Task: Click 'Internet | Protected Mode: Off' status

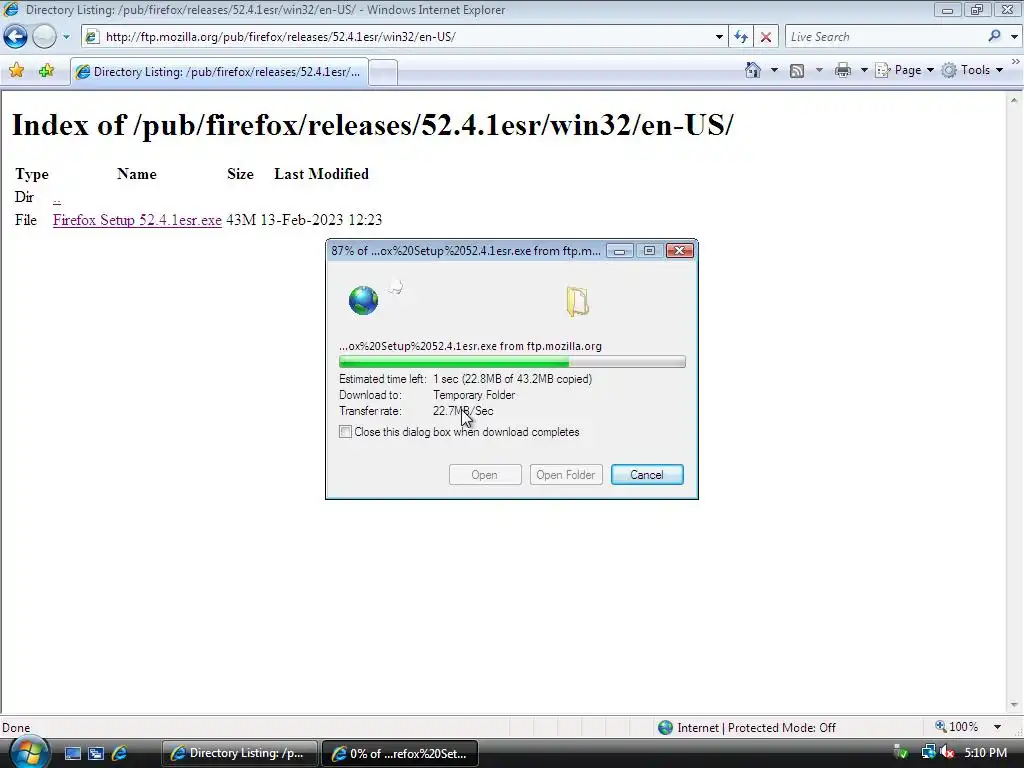Action: (756, 728)
